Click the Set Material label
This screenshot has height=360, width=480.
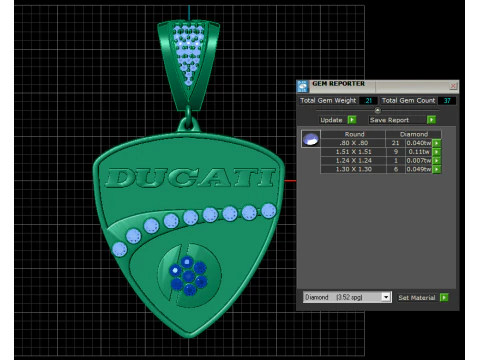[417, 298]
